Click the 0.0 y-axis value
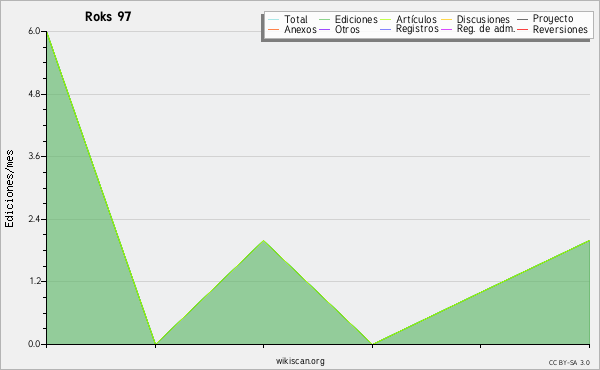 tap(34, 344)
